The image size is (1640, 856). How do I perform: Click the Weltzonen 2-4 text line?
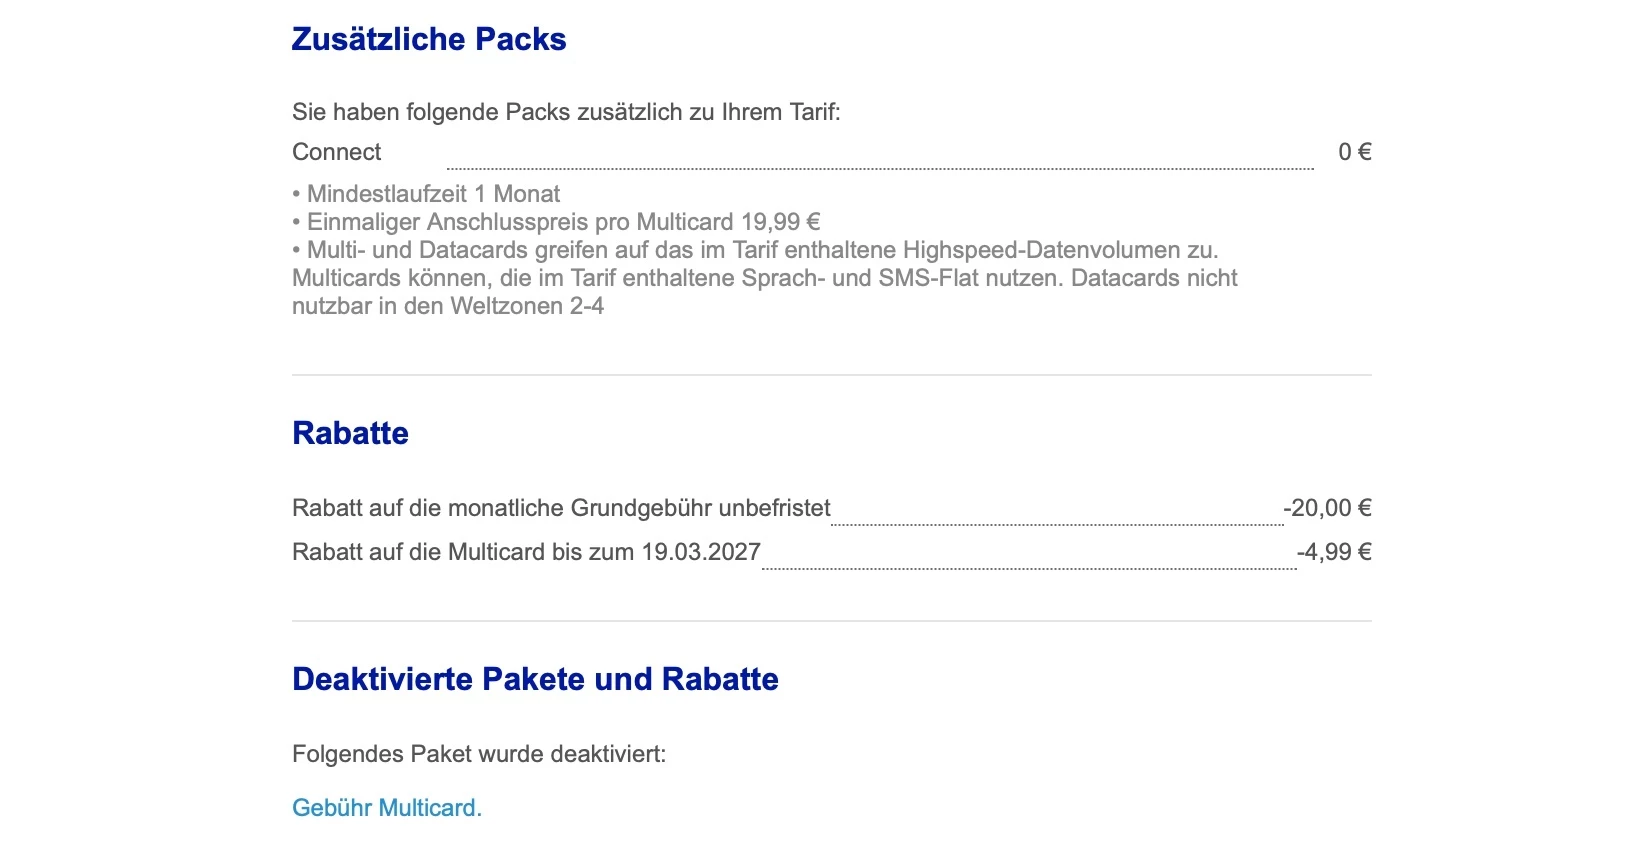pos(448,306)
